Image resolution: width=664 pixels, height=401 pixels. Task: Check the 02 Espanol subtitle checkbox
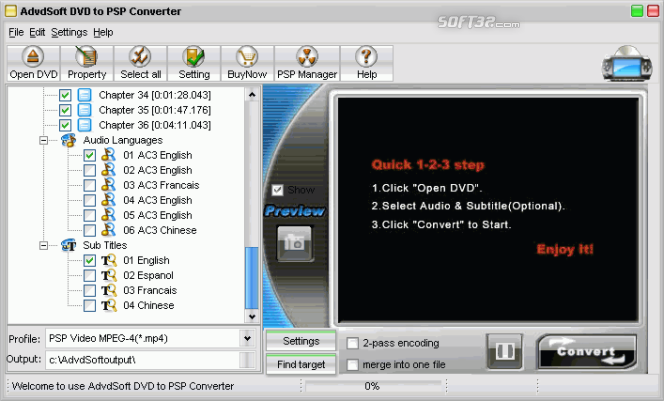point(89,275)
